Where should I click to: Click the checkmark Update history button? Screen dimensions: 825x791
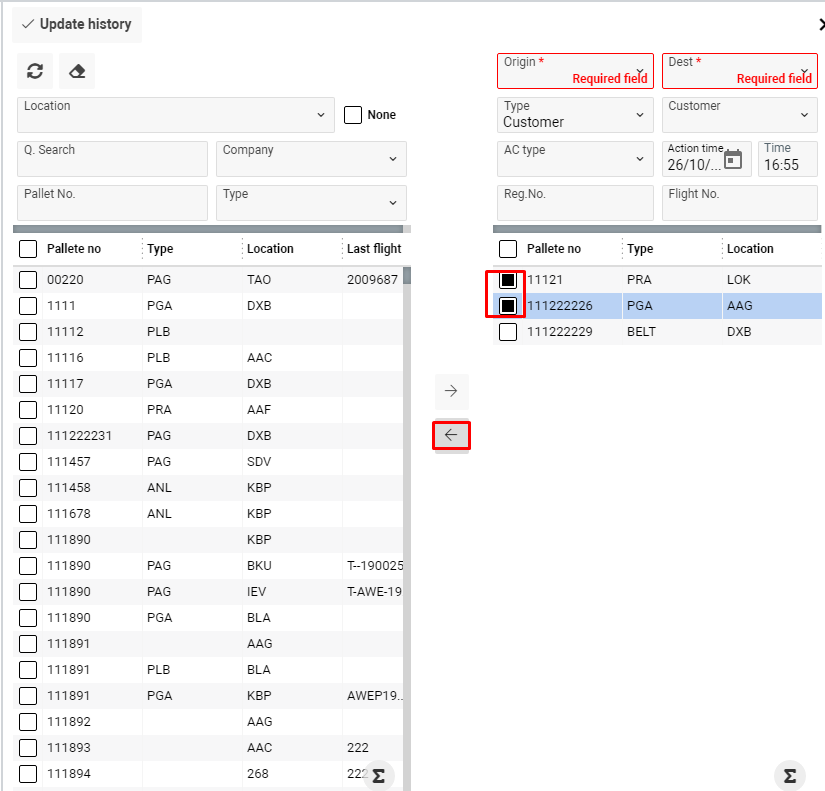77,24
